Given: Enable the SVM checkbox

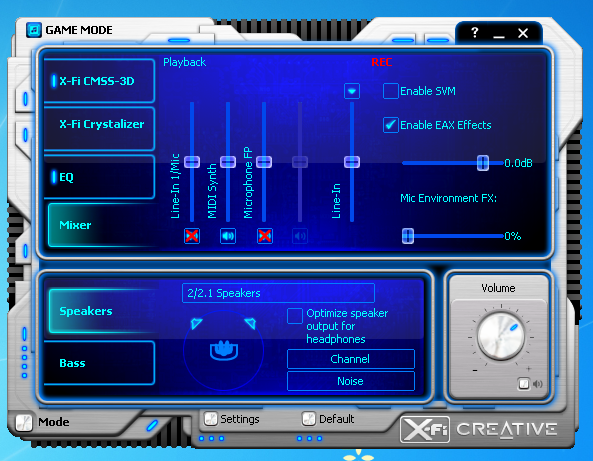Looking at the screenshot, I should (x=391, y=91).
